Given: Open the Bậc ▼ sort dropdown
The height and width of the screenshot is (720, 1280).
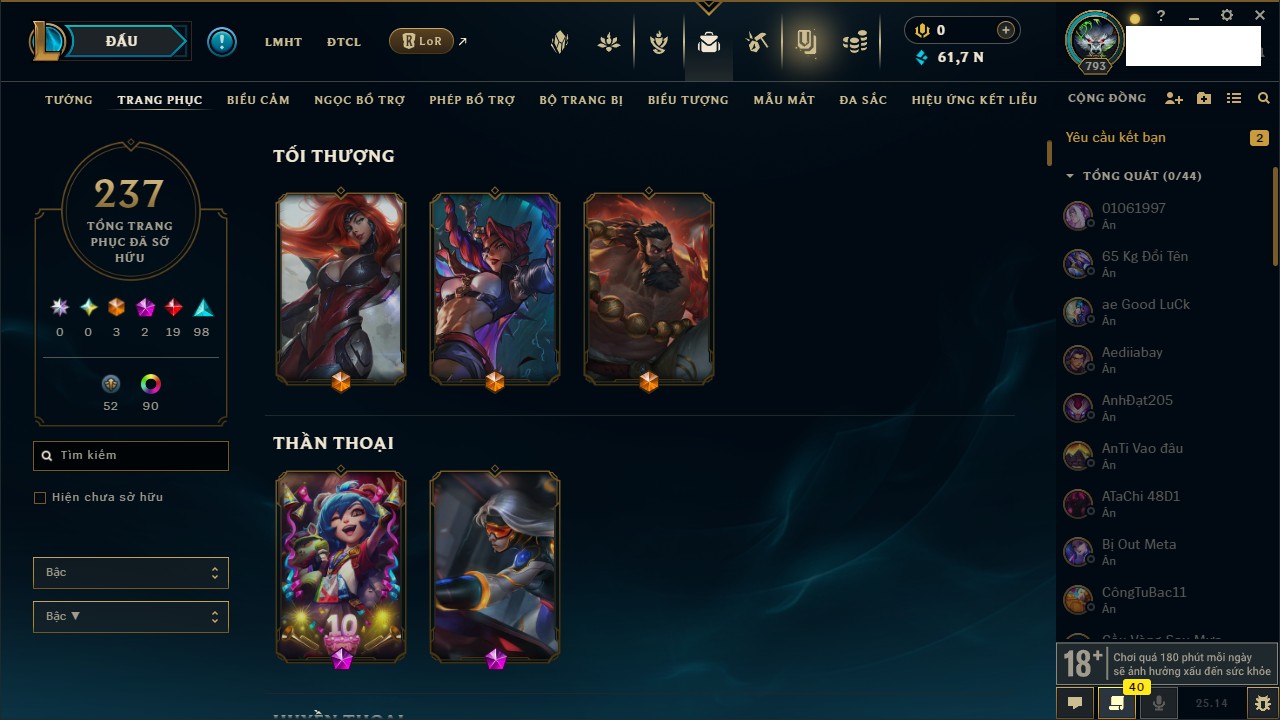Looking at the screenshot, I should (131, 617).
